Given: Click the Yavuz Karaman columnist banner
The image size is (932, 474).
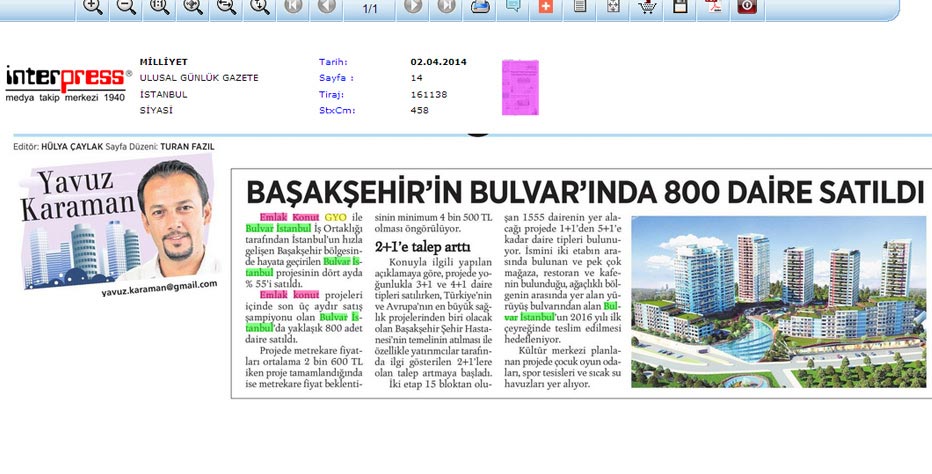Looking at the screenshot, I should 119,220.
